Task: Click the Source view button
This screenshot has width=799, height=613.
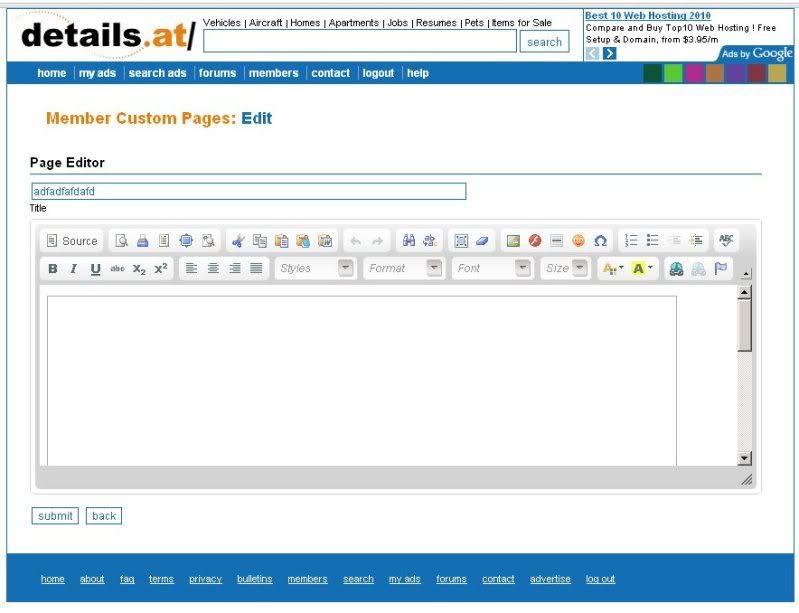Action: (x=71, y=241)
